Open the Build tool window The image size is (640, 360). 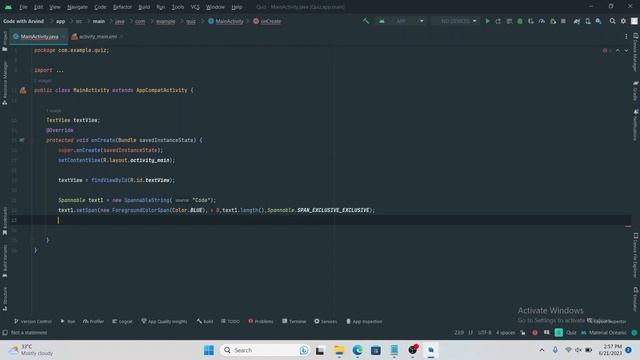205,322
